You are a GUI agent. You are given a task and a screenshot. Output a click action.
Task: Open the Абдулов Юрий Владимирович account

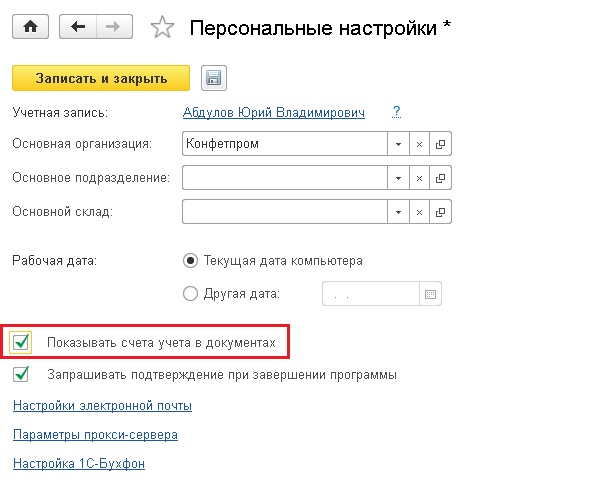tap(274, 112)
